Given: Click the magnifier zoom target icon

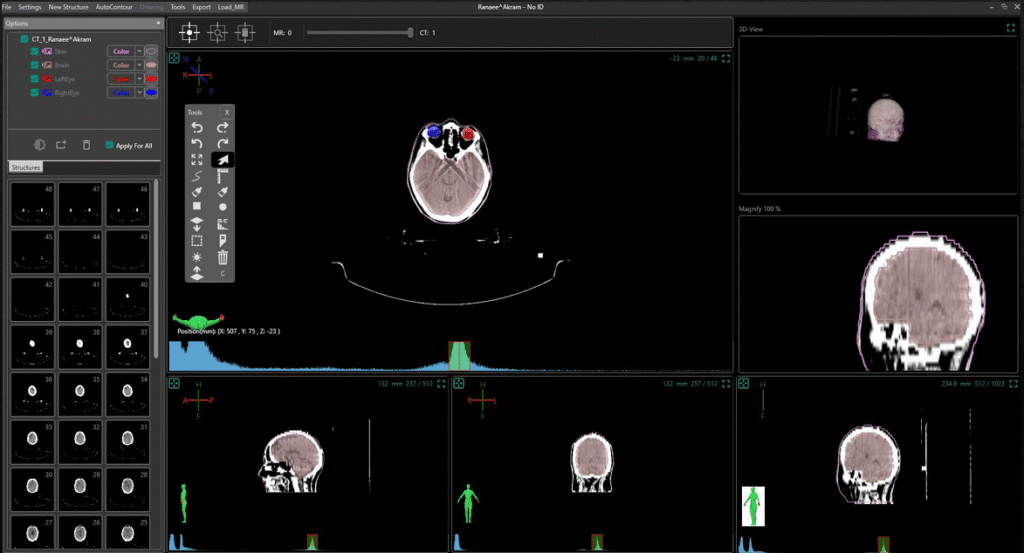Looking at the screenshot, I should pos(217,33).
